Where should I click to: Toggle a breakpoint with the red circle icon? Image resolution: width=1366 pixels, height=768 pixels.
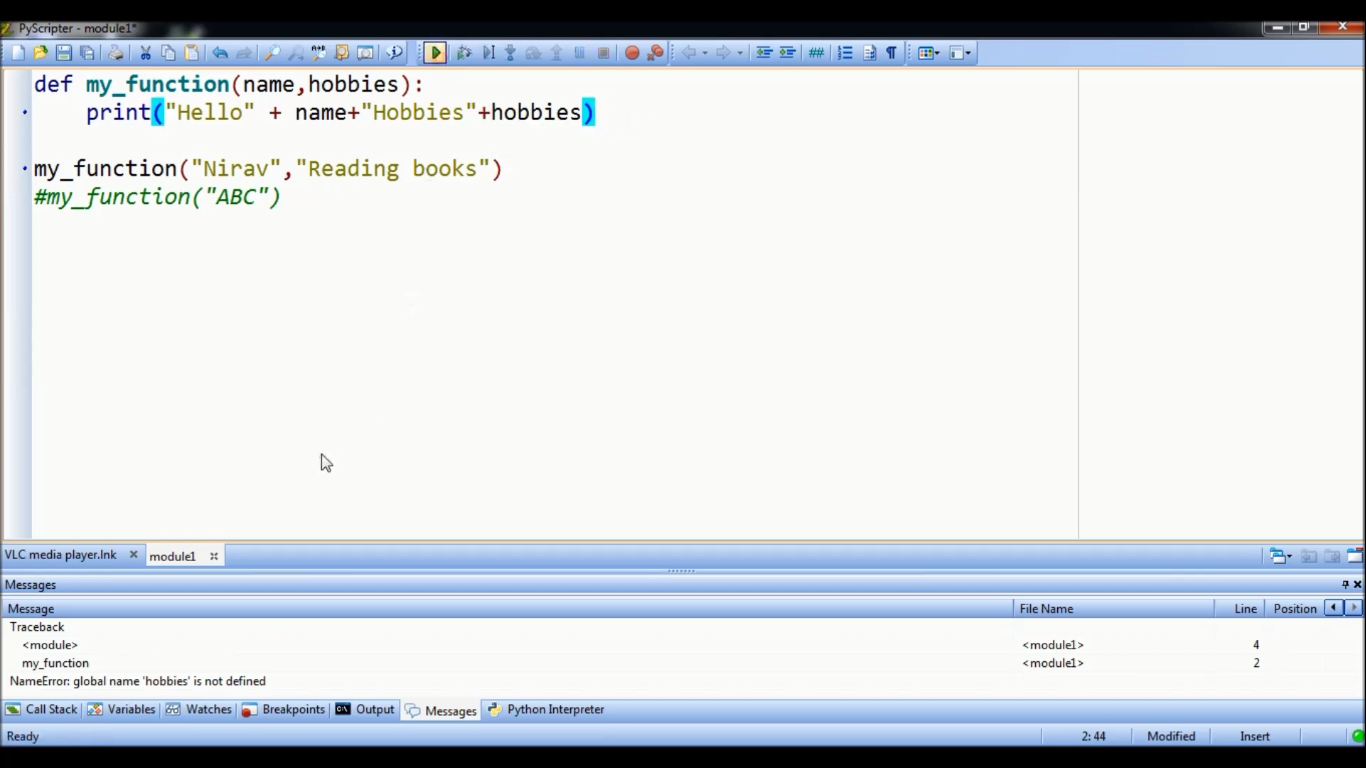point(631,52)
